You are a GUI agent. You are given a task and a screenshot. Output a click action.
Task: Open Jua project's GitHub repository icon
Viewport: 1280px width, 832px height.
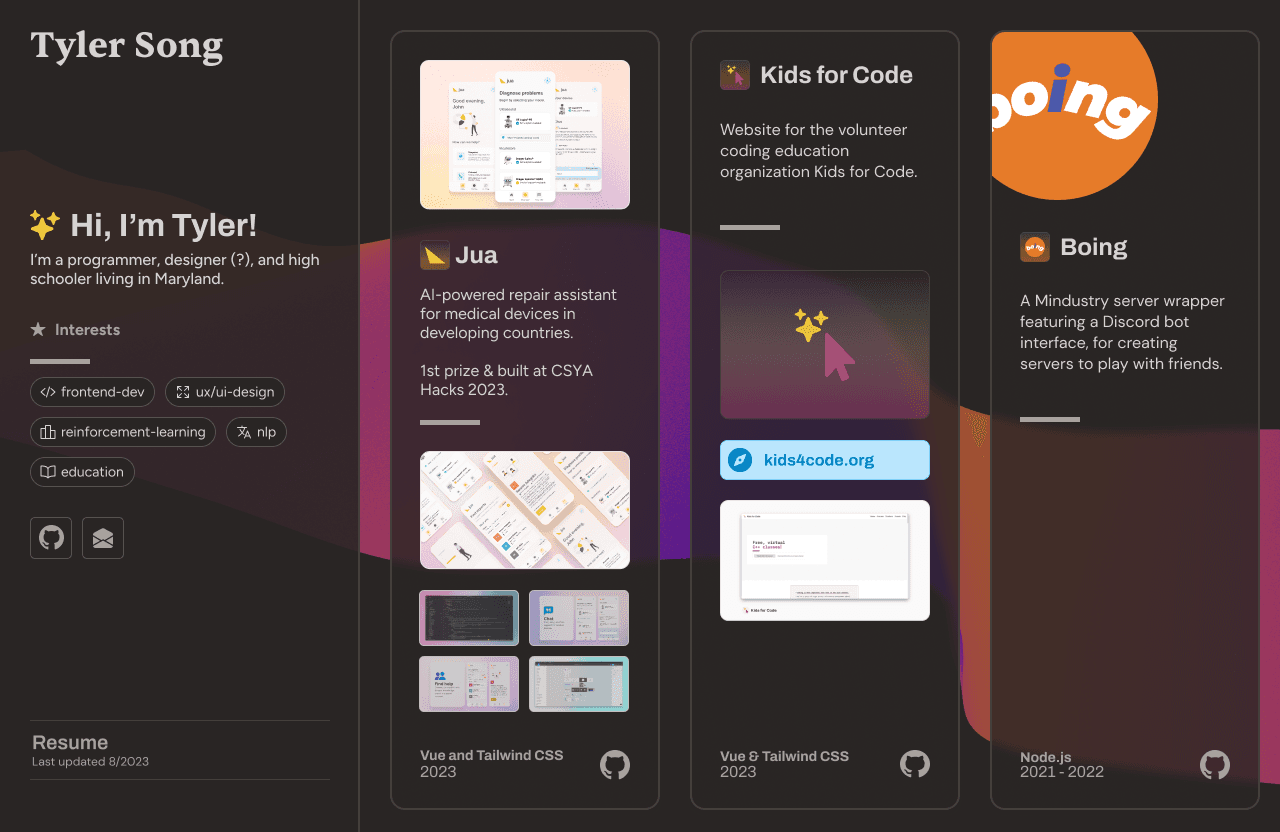click(x=615, y=765)
